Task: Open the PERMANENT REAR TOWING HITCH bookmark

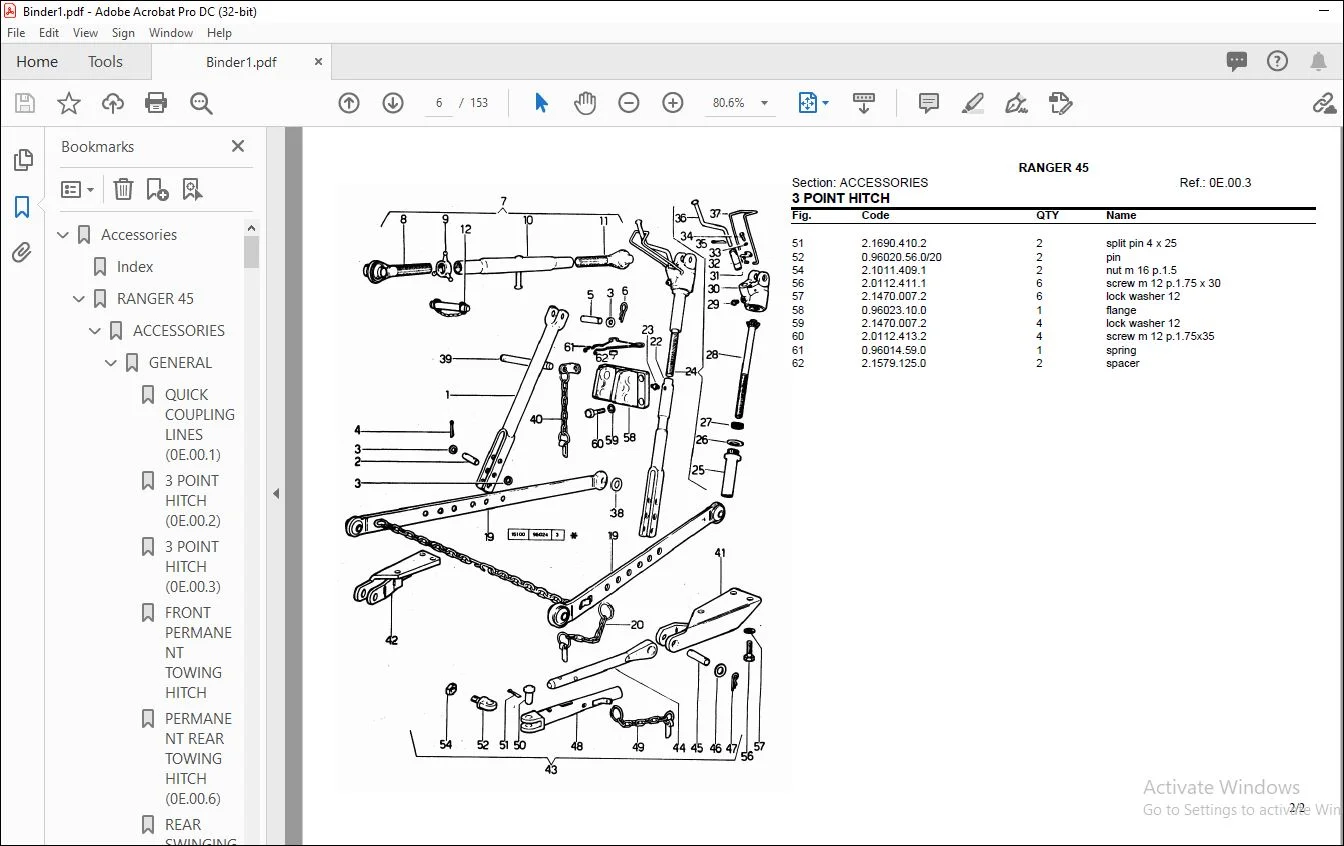Action: coord(198,759)
